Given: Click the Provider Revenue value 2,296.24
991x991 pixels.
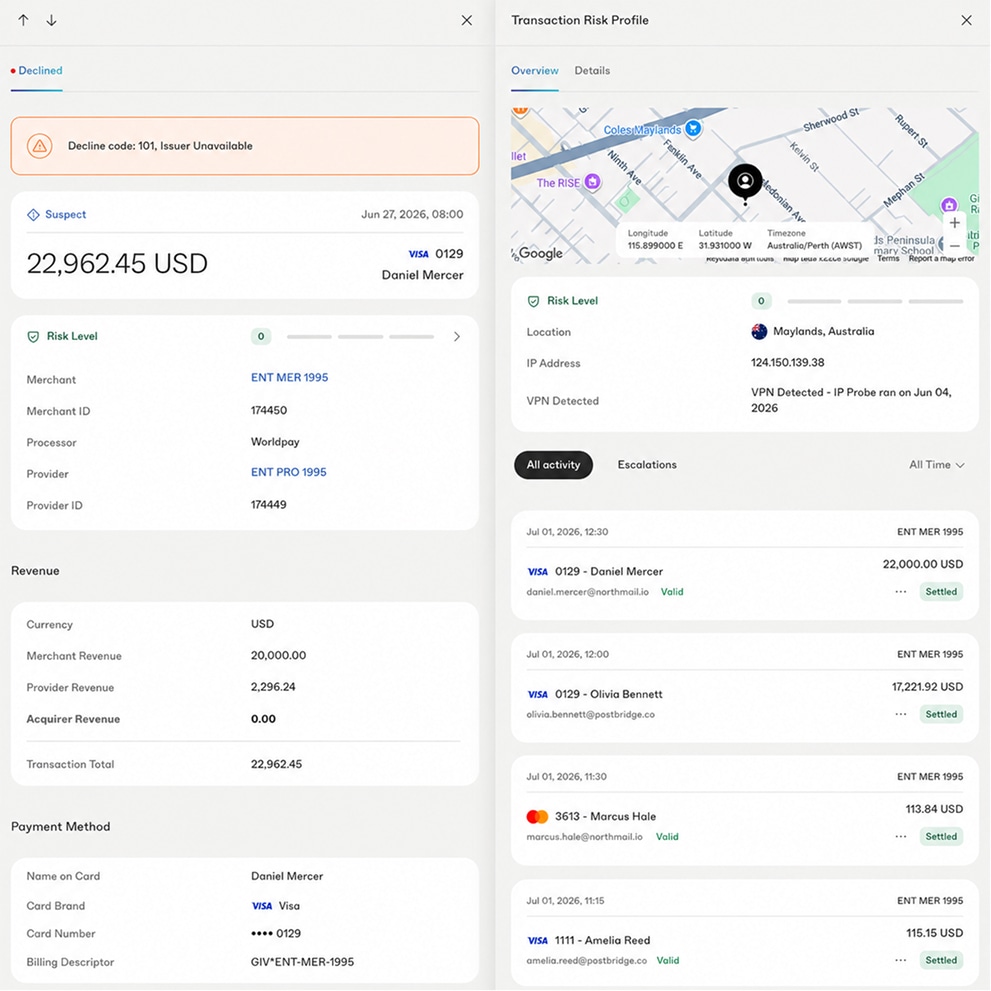Looking at the screenshot, I should click(273, 687).
